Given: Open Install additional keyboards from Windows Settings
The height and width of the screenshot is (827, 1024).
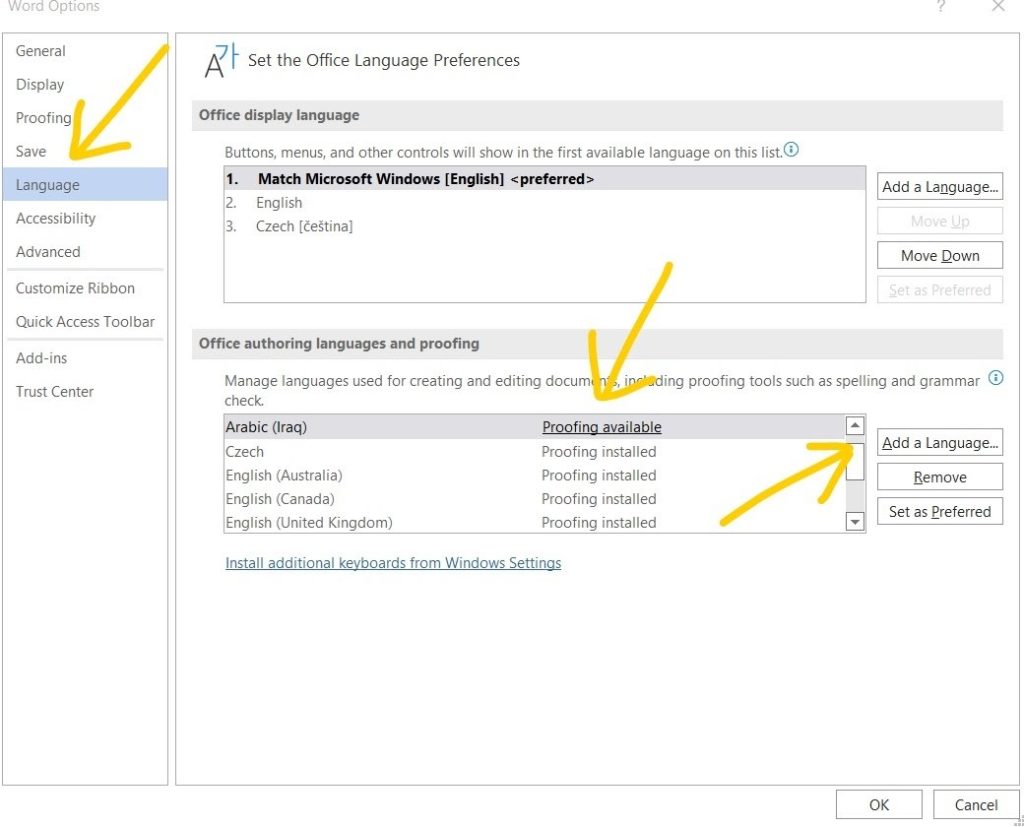Looking at the screenshot, I should [x=393, y=562].
